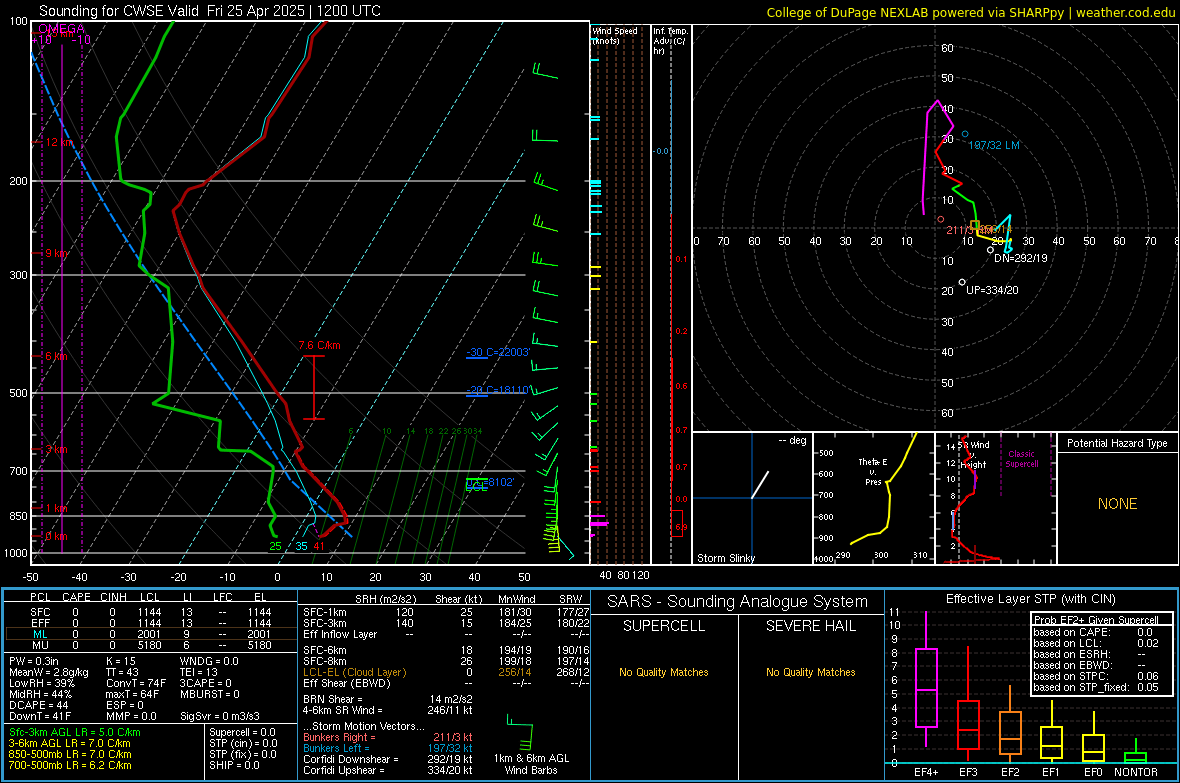Viewport: 1180px width, 783px height.
Task: Click the NONE hazard type text
Action: (x=1117, y=504)
